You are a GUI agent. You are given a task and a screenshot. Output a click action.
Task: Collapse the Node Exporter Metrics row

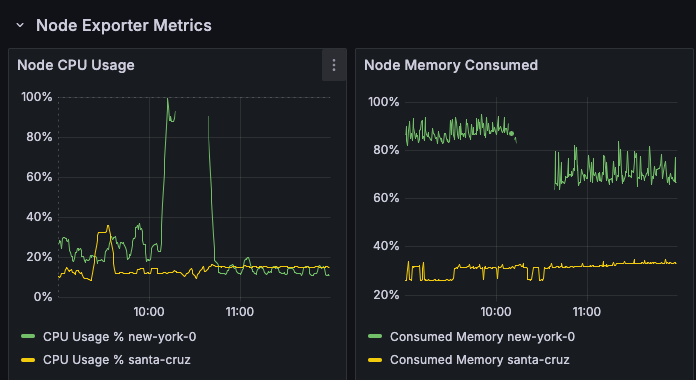tap(20, 25)
